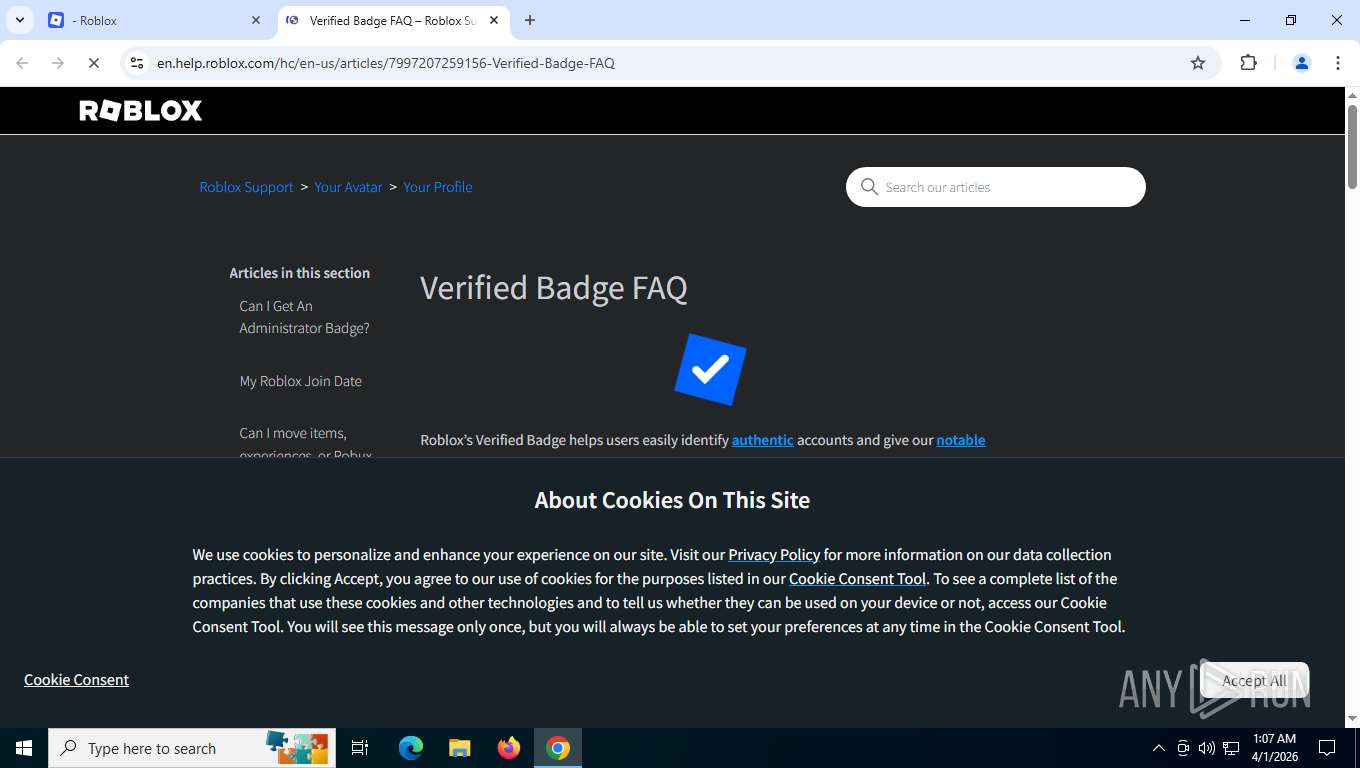Open File Explorer from taskbar
The image size is (1360, 768).
point(459,748)
